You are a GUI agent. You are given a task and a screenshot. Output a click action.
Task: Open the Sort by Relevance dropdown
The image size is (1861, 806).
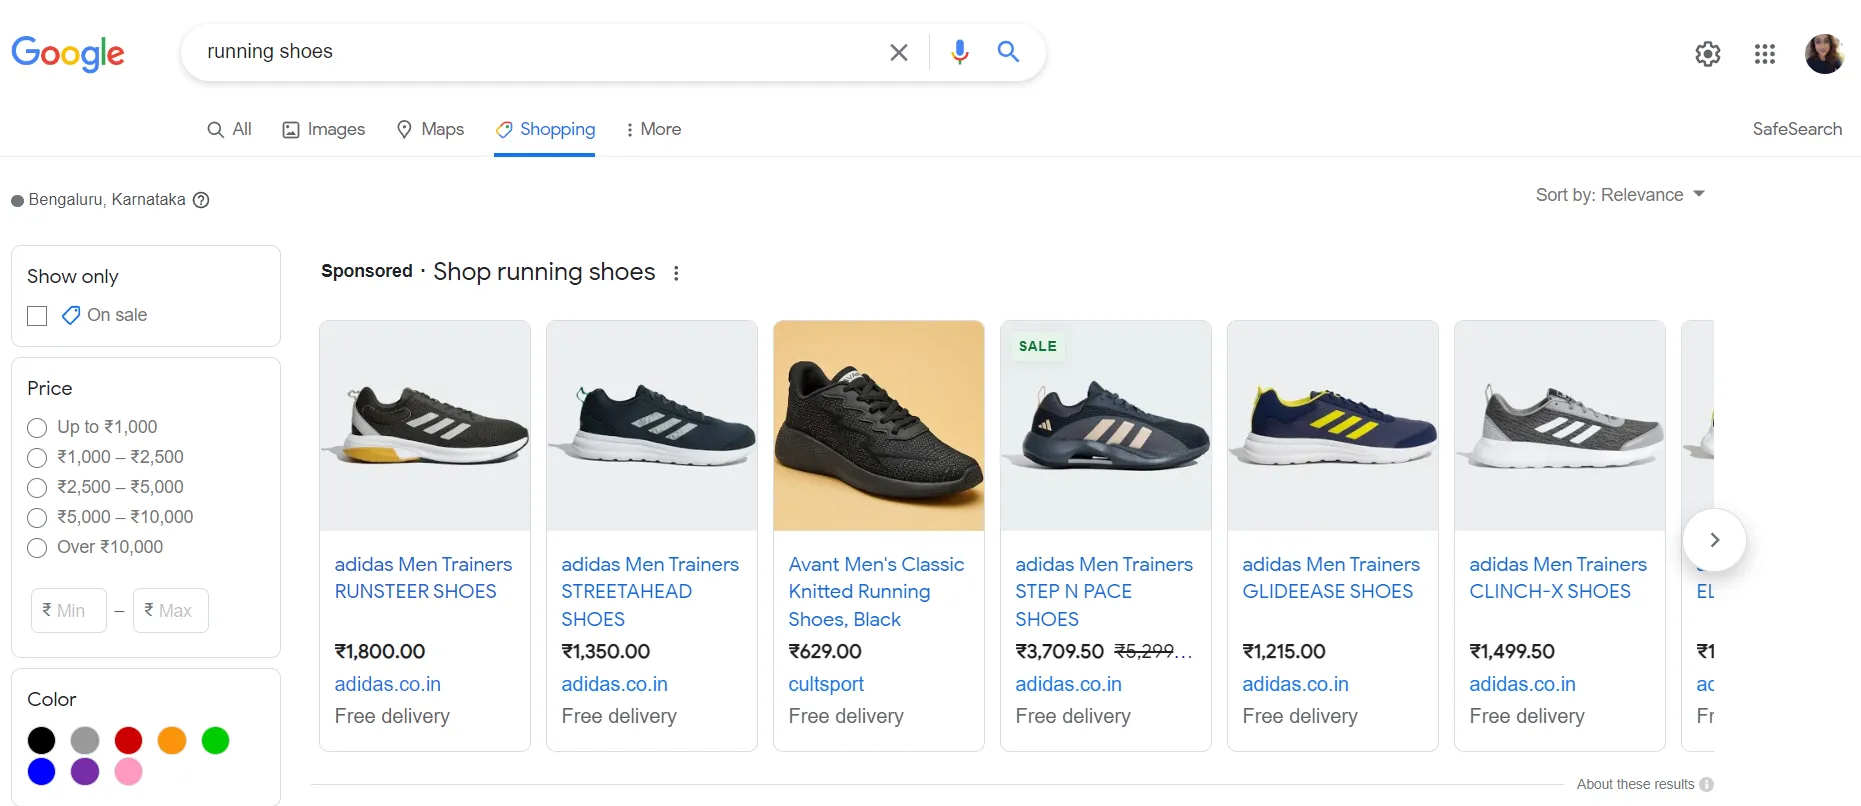[1620, 195]
